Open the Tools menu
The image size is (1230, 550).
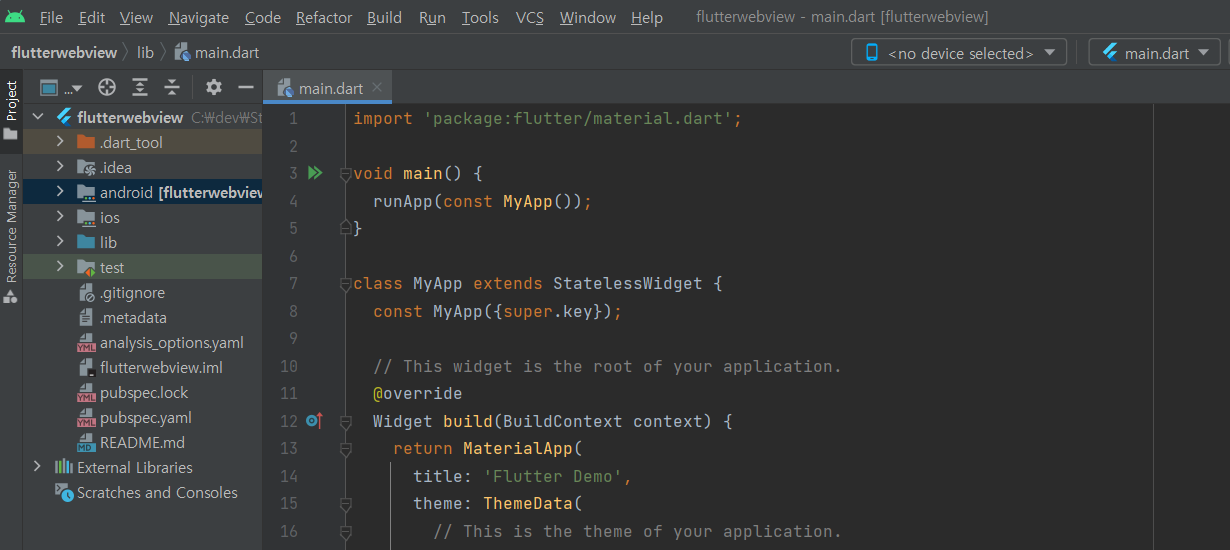coord(480,18)
